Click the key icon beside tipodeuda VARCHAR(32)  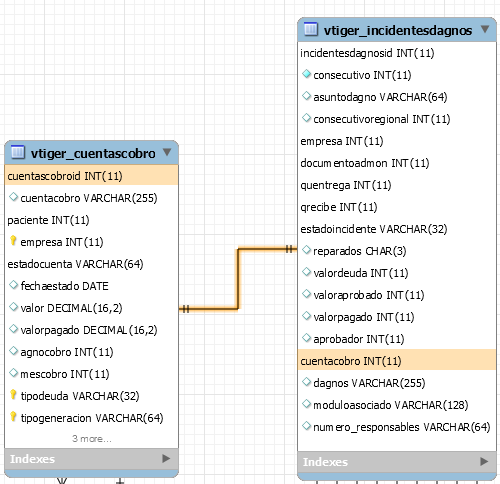pyautogui.click(x=13, y=395)
